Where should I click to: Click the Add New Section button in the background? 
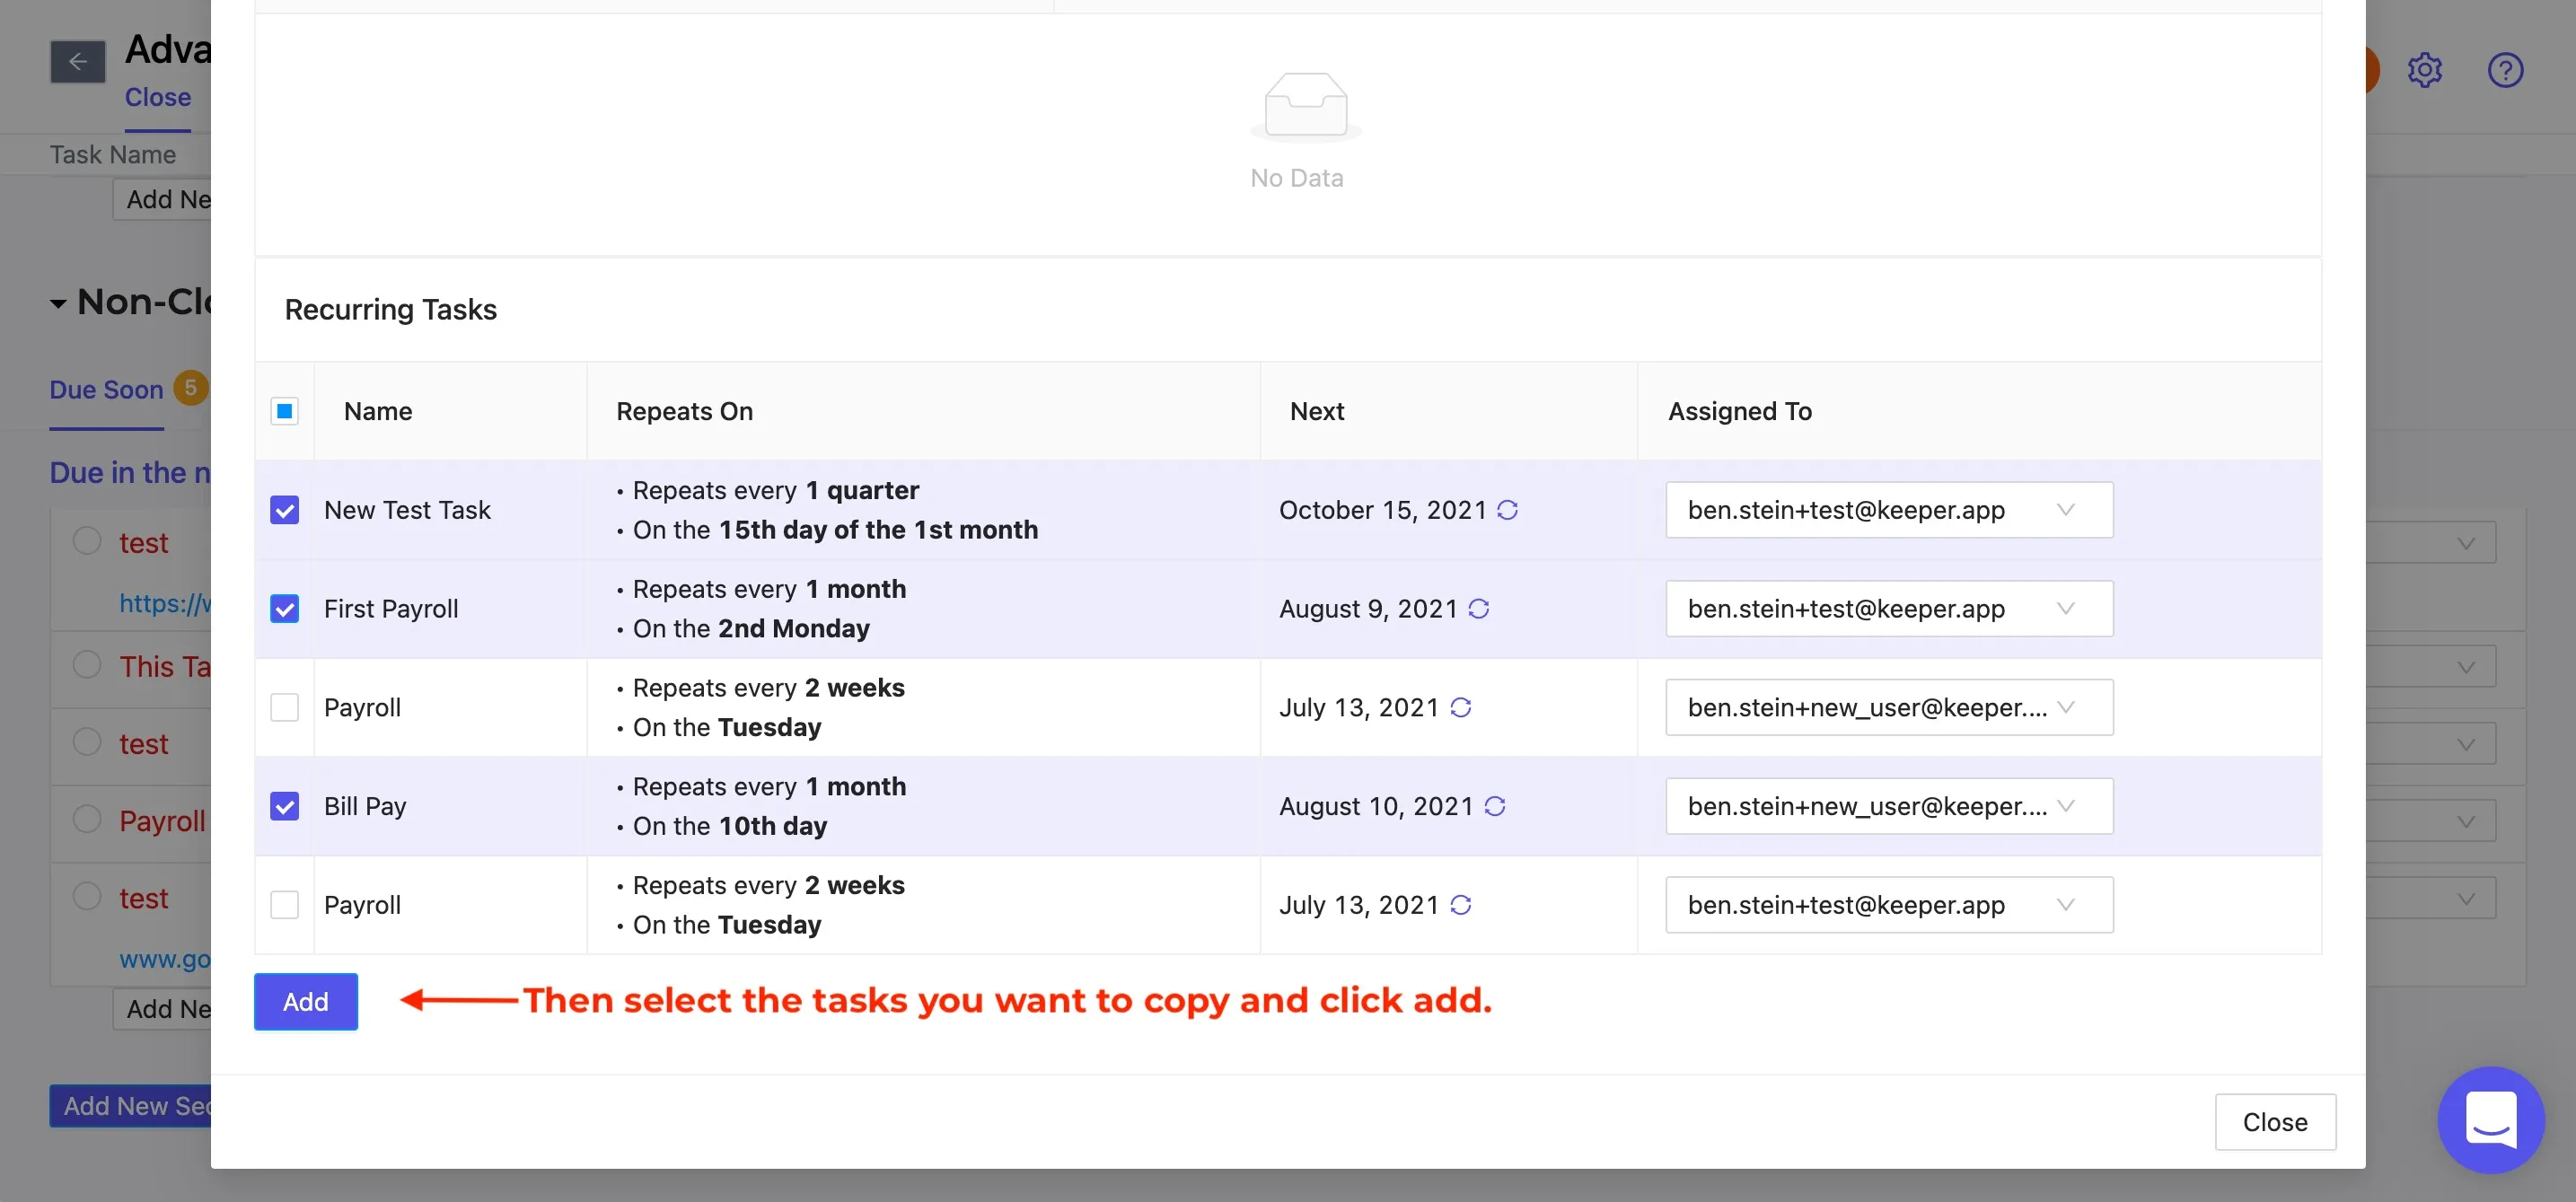pyautogui.click(x=131, y=1106)
